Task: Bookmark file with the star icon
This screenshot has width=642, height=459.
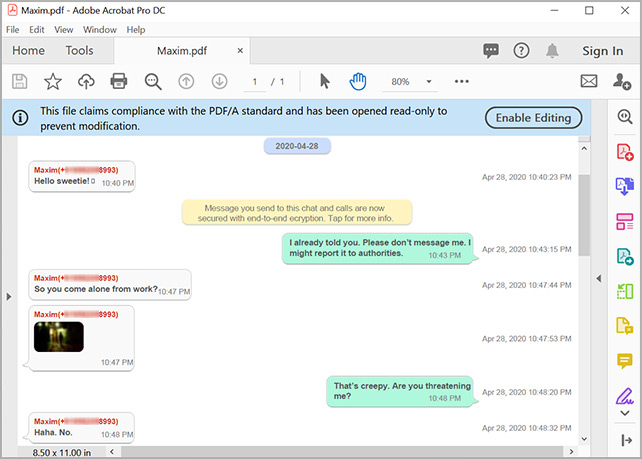Action: (52, 81)
